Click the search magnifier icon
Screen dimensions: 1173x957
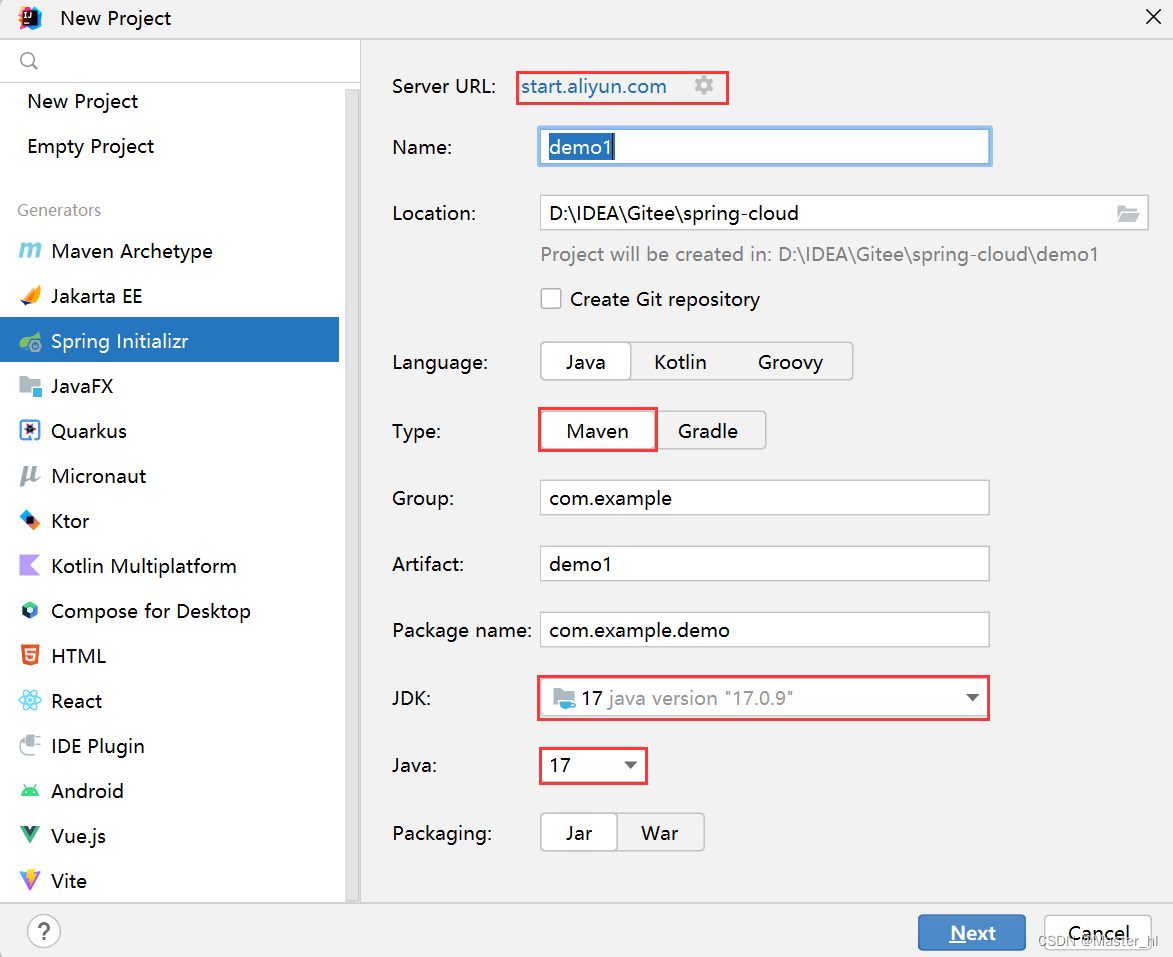pyautogui.click(x=28, y=61)
